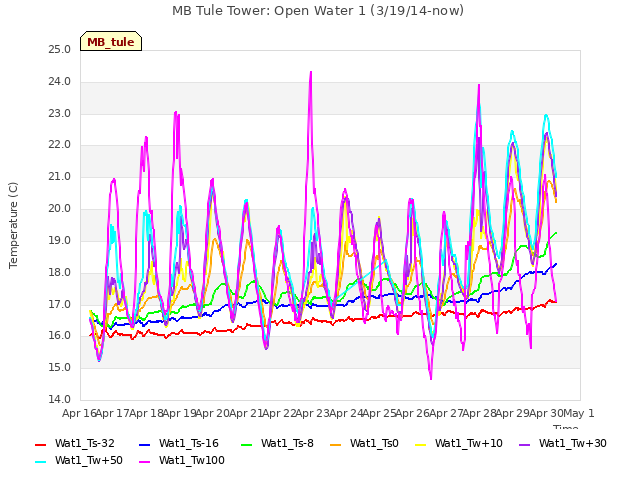Click the Temperature (C) axis label
This screenshot has height=480, width=640.
[x=13, y=225]
